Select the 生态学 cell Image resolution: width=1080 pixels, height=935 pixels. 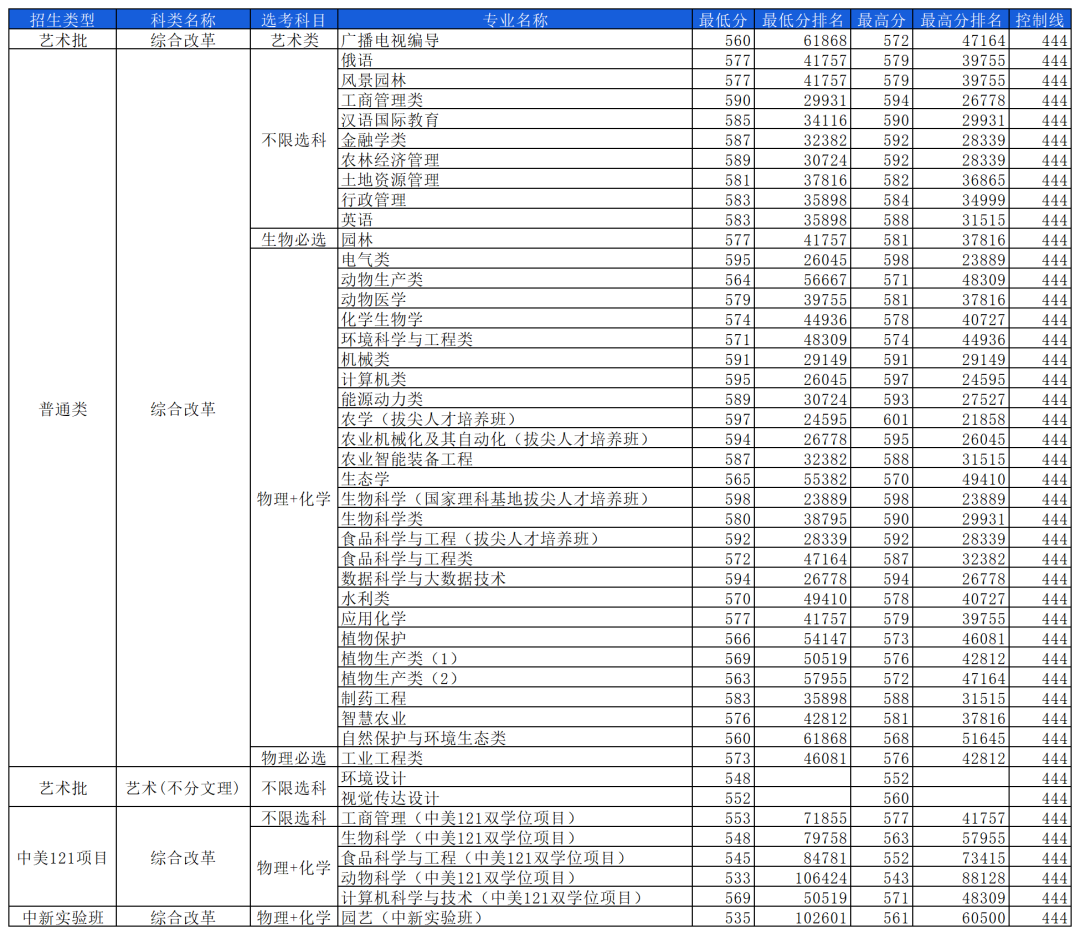click(515, 479)
